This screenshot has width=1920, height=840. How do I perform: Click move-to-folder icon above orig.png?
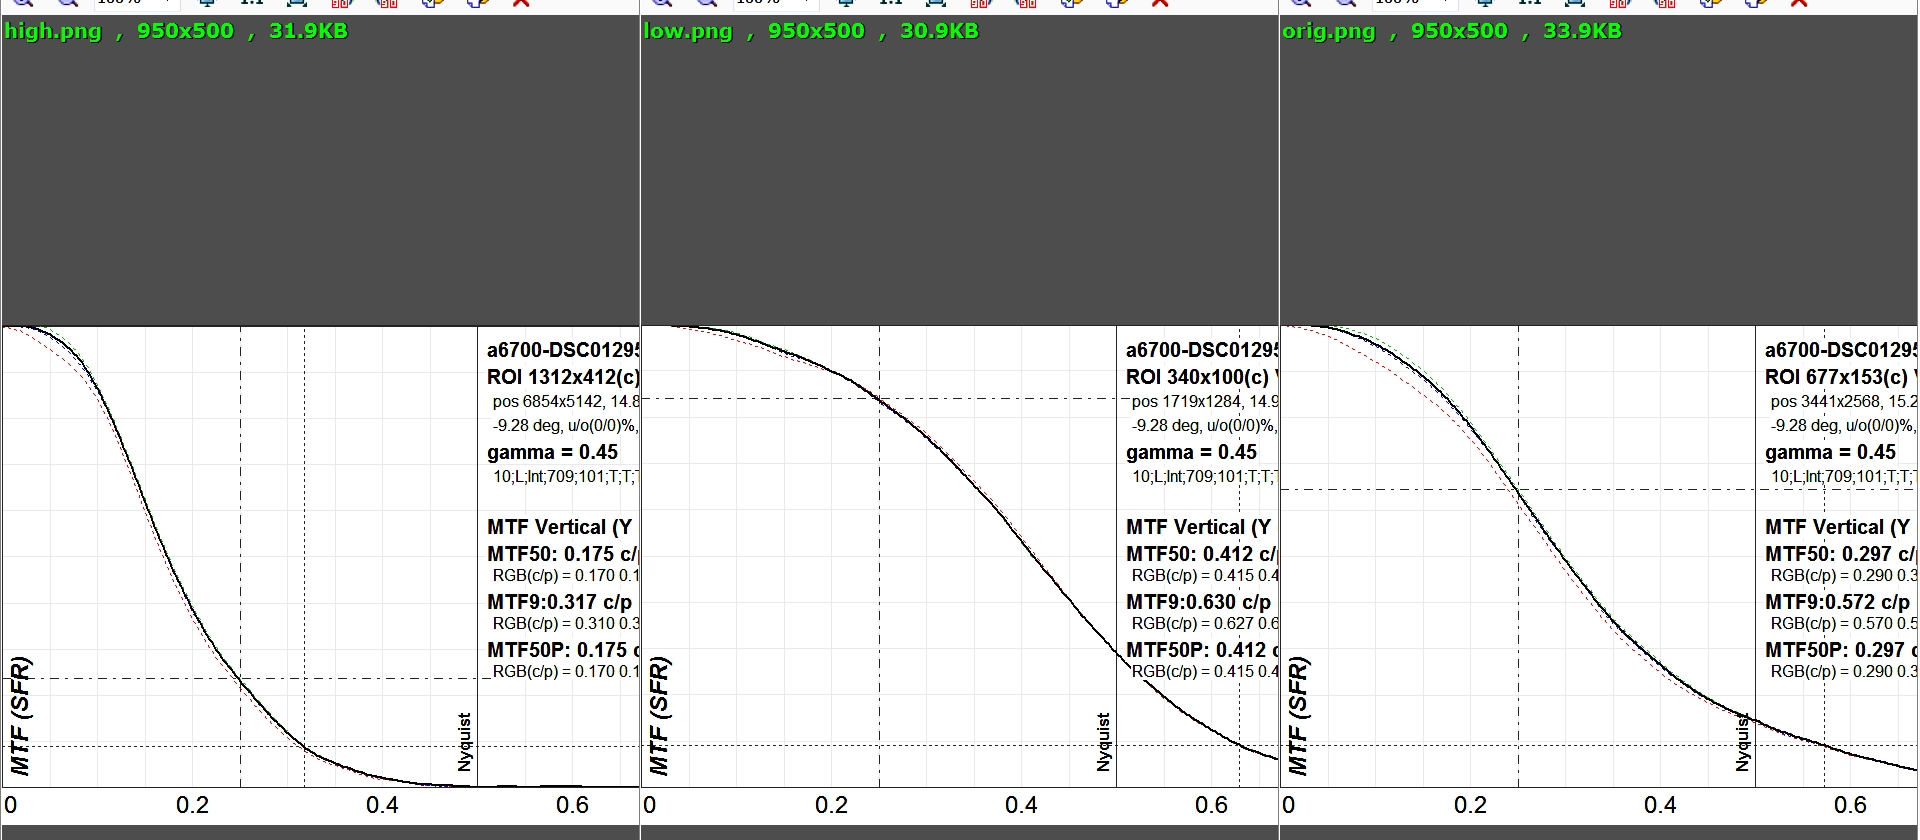[x=1755, y=3]
